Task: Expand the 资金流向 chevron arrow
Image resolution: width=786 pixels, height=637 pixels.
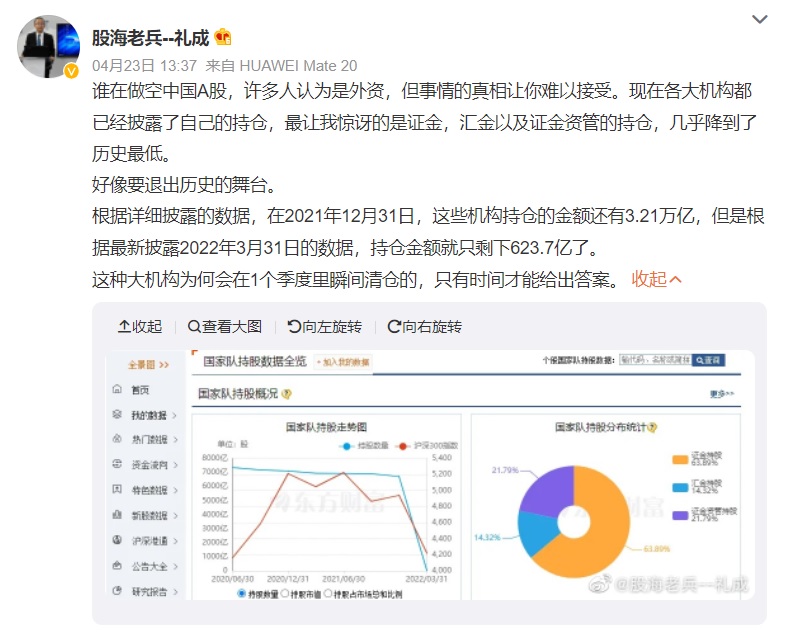Action: coord(175,466)
